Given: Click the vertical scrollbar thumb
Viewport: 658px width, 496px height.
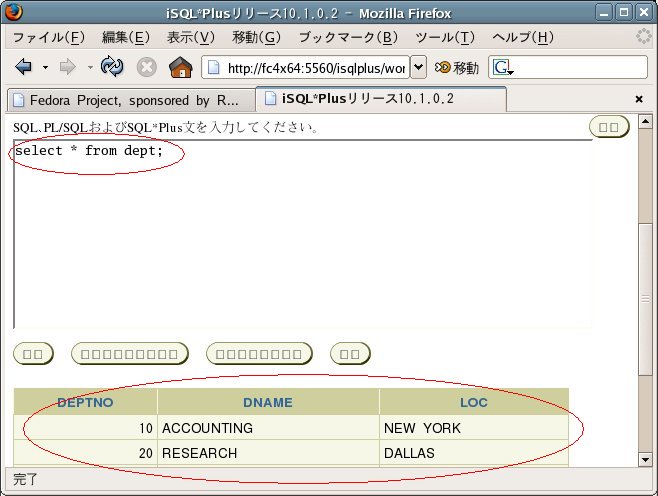Looking at the screenshot, I should (645, 299).
